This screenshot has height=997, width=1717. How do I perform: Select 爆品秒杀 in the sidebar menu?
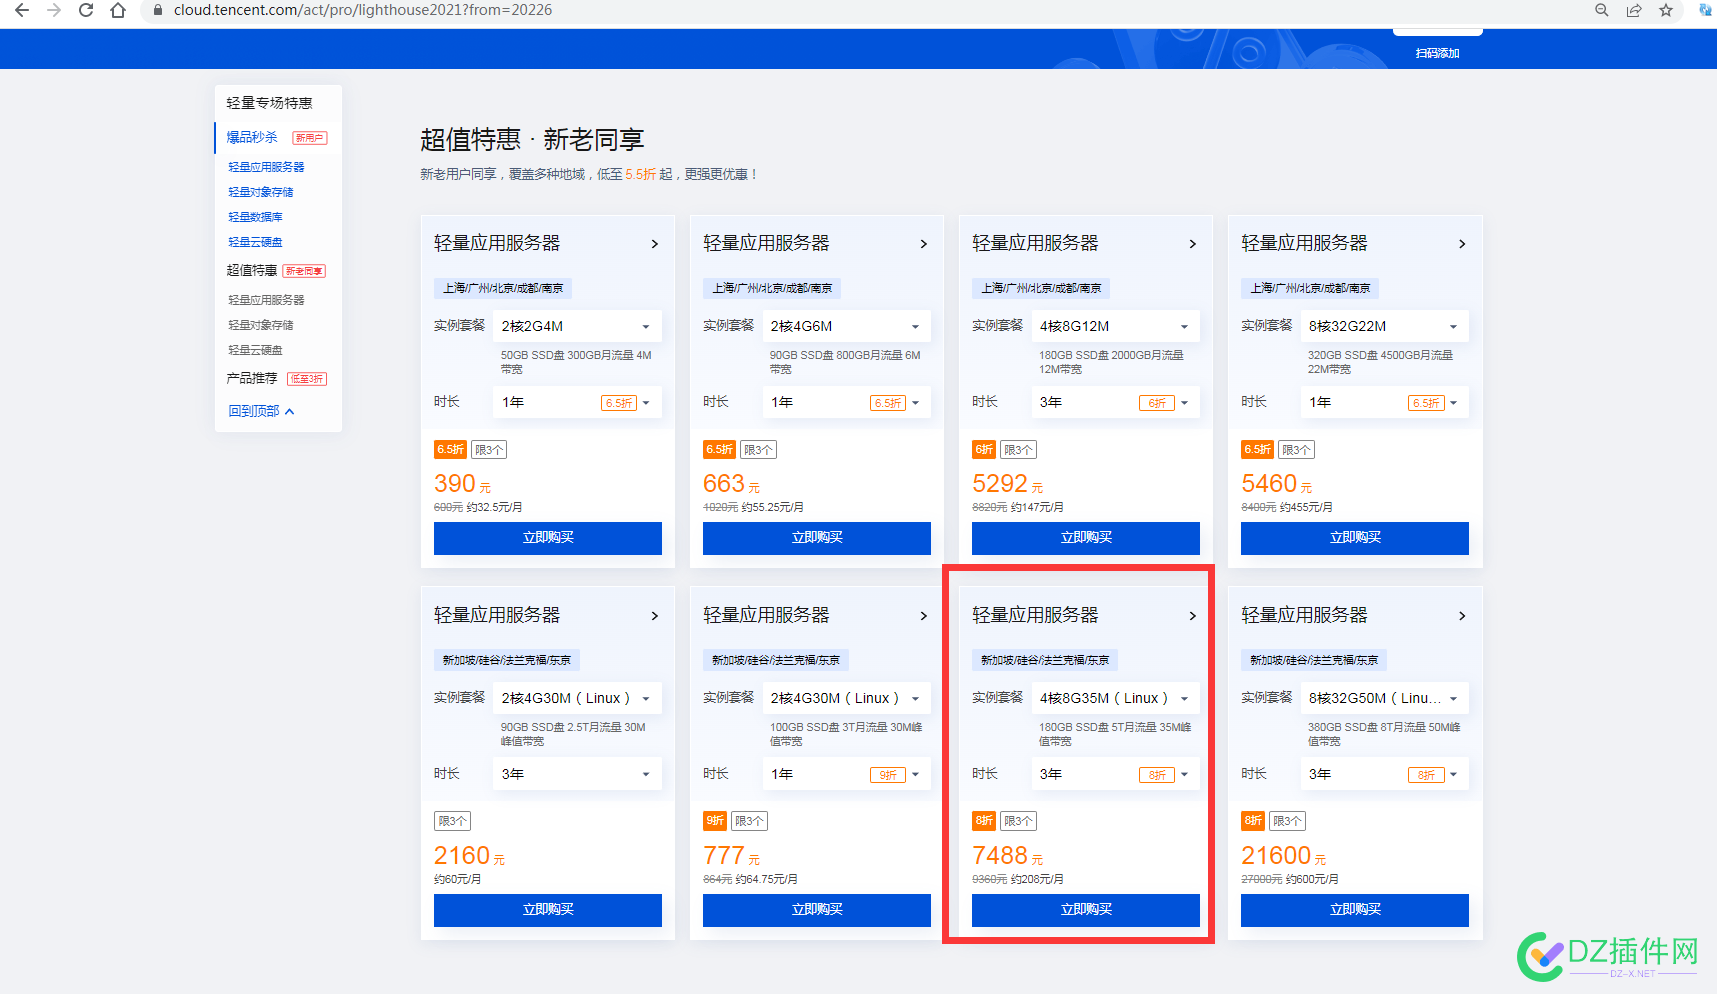[252, 138]
